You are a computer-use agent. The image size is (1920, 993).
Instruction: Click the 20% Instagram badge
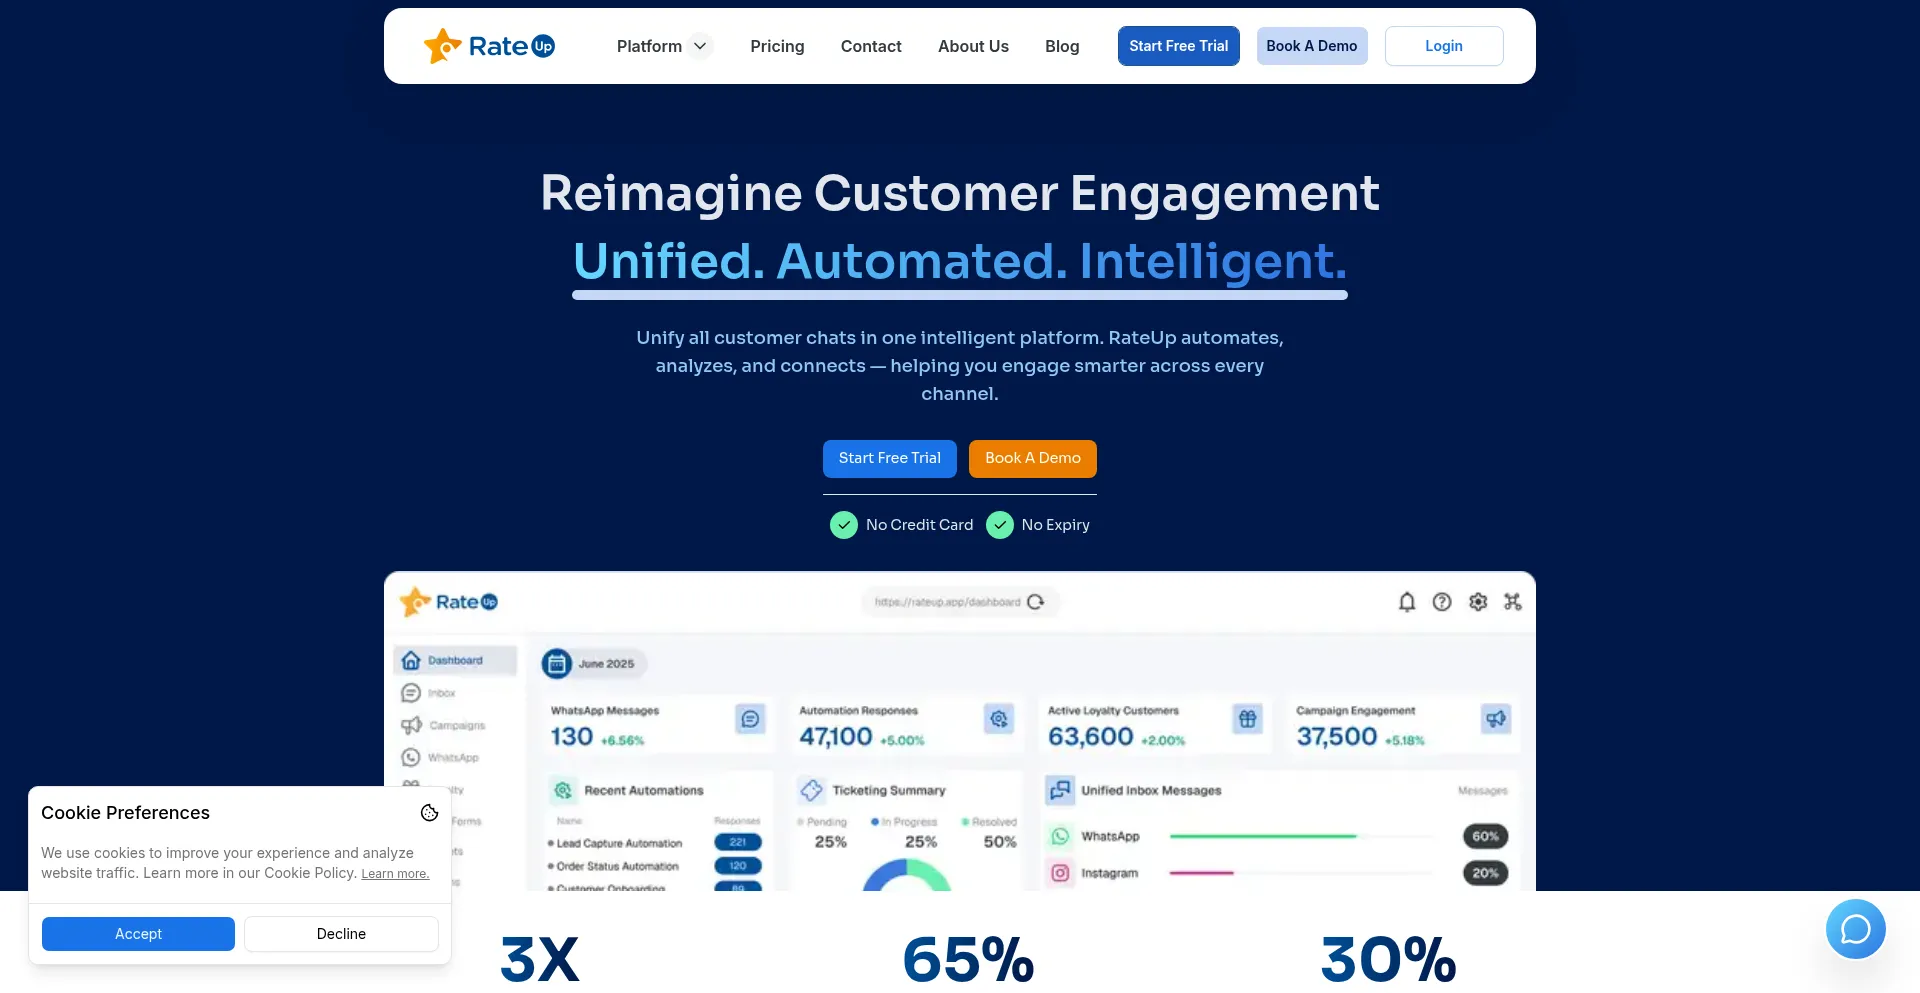pyautogui.click(x=1486, y=873)
